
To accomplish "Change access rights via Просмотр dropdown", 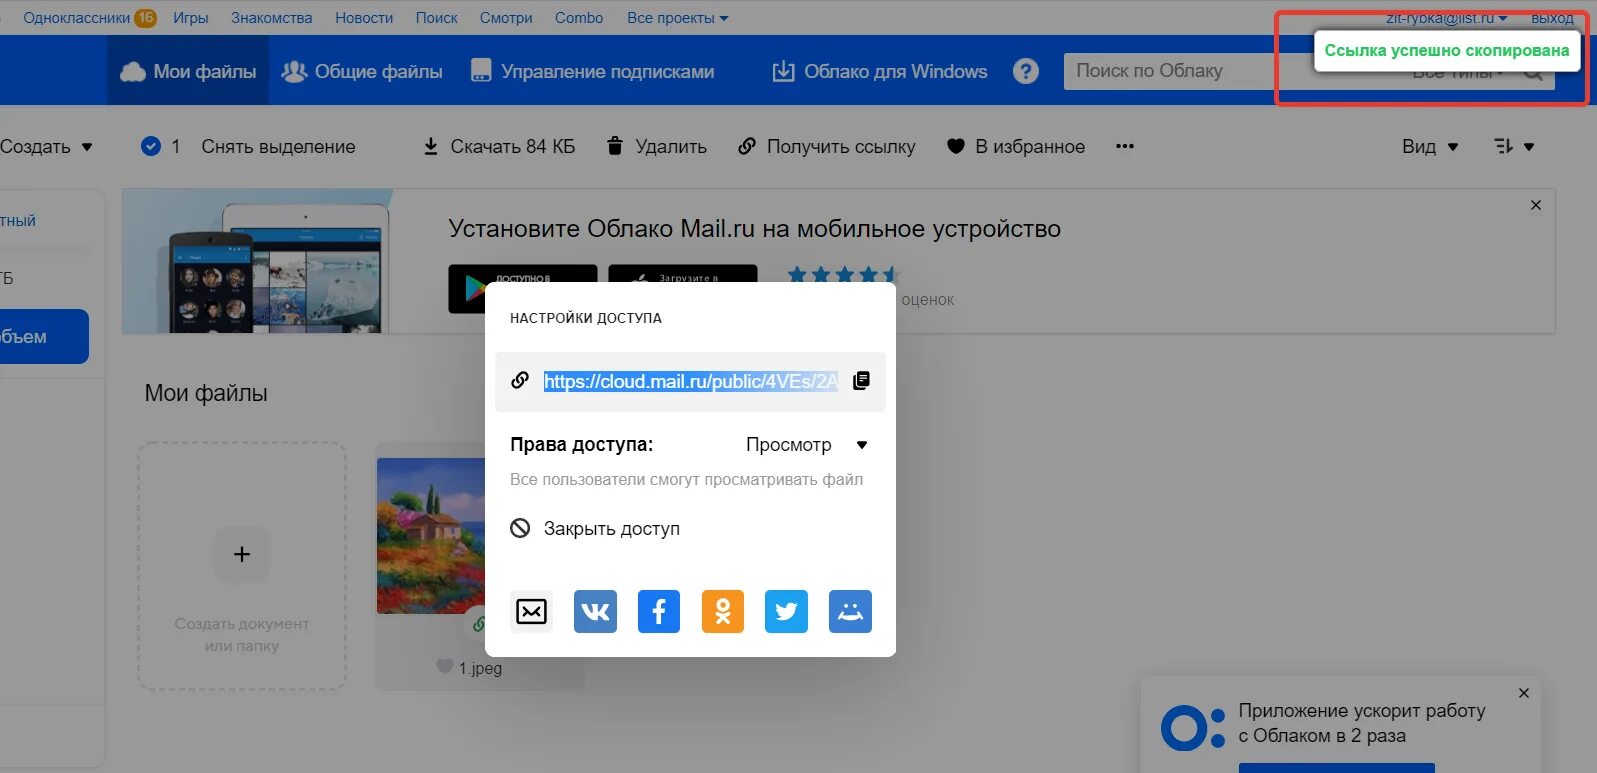I will pyautogui.click(x=807, y=445).
